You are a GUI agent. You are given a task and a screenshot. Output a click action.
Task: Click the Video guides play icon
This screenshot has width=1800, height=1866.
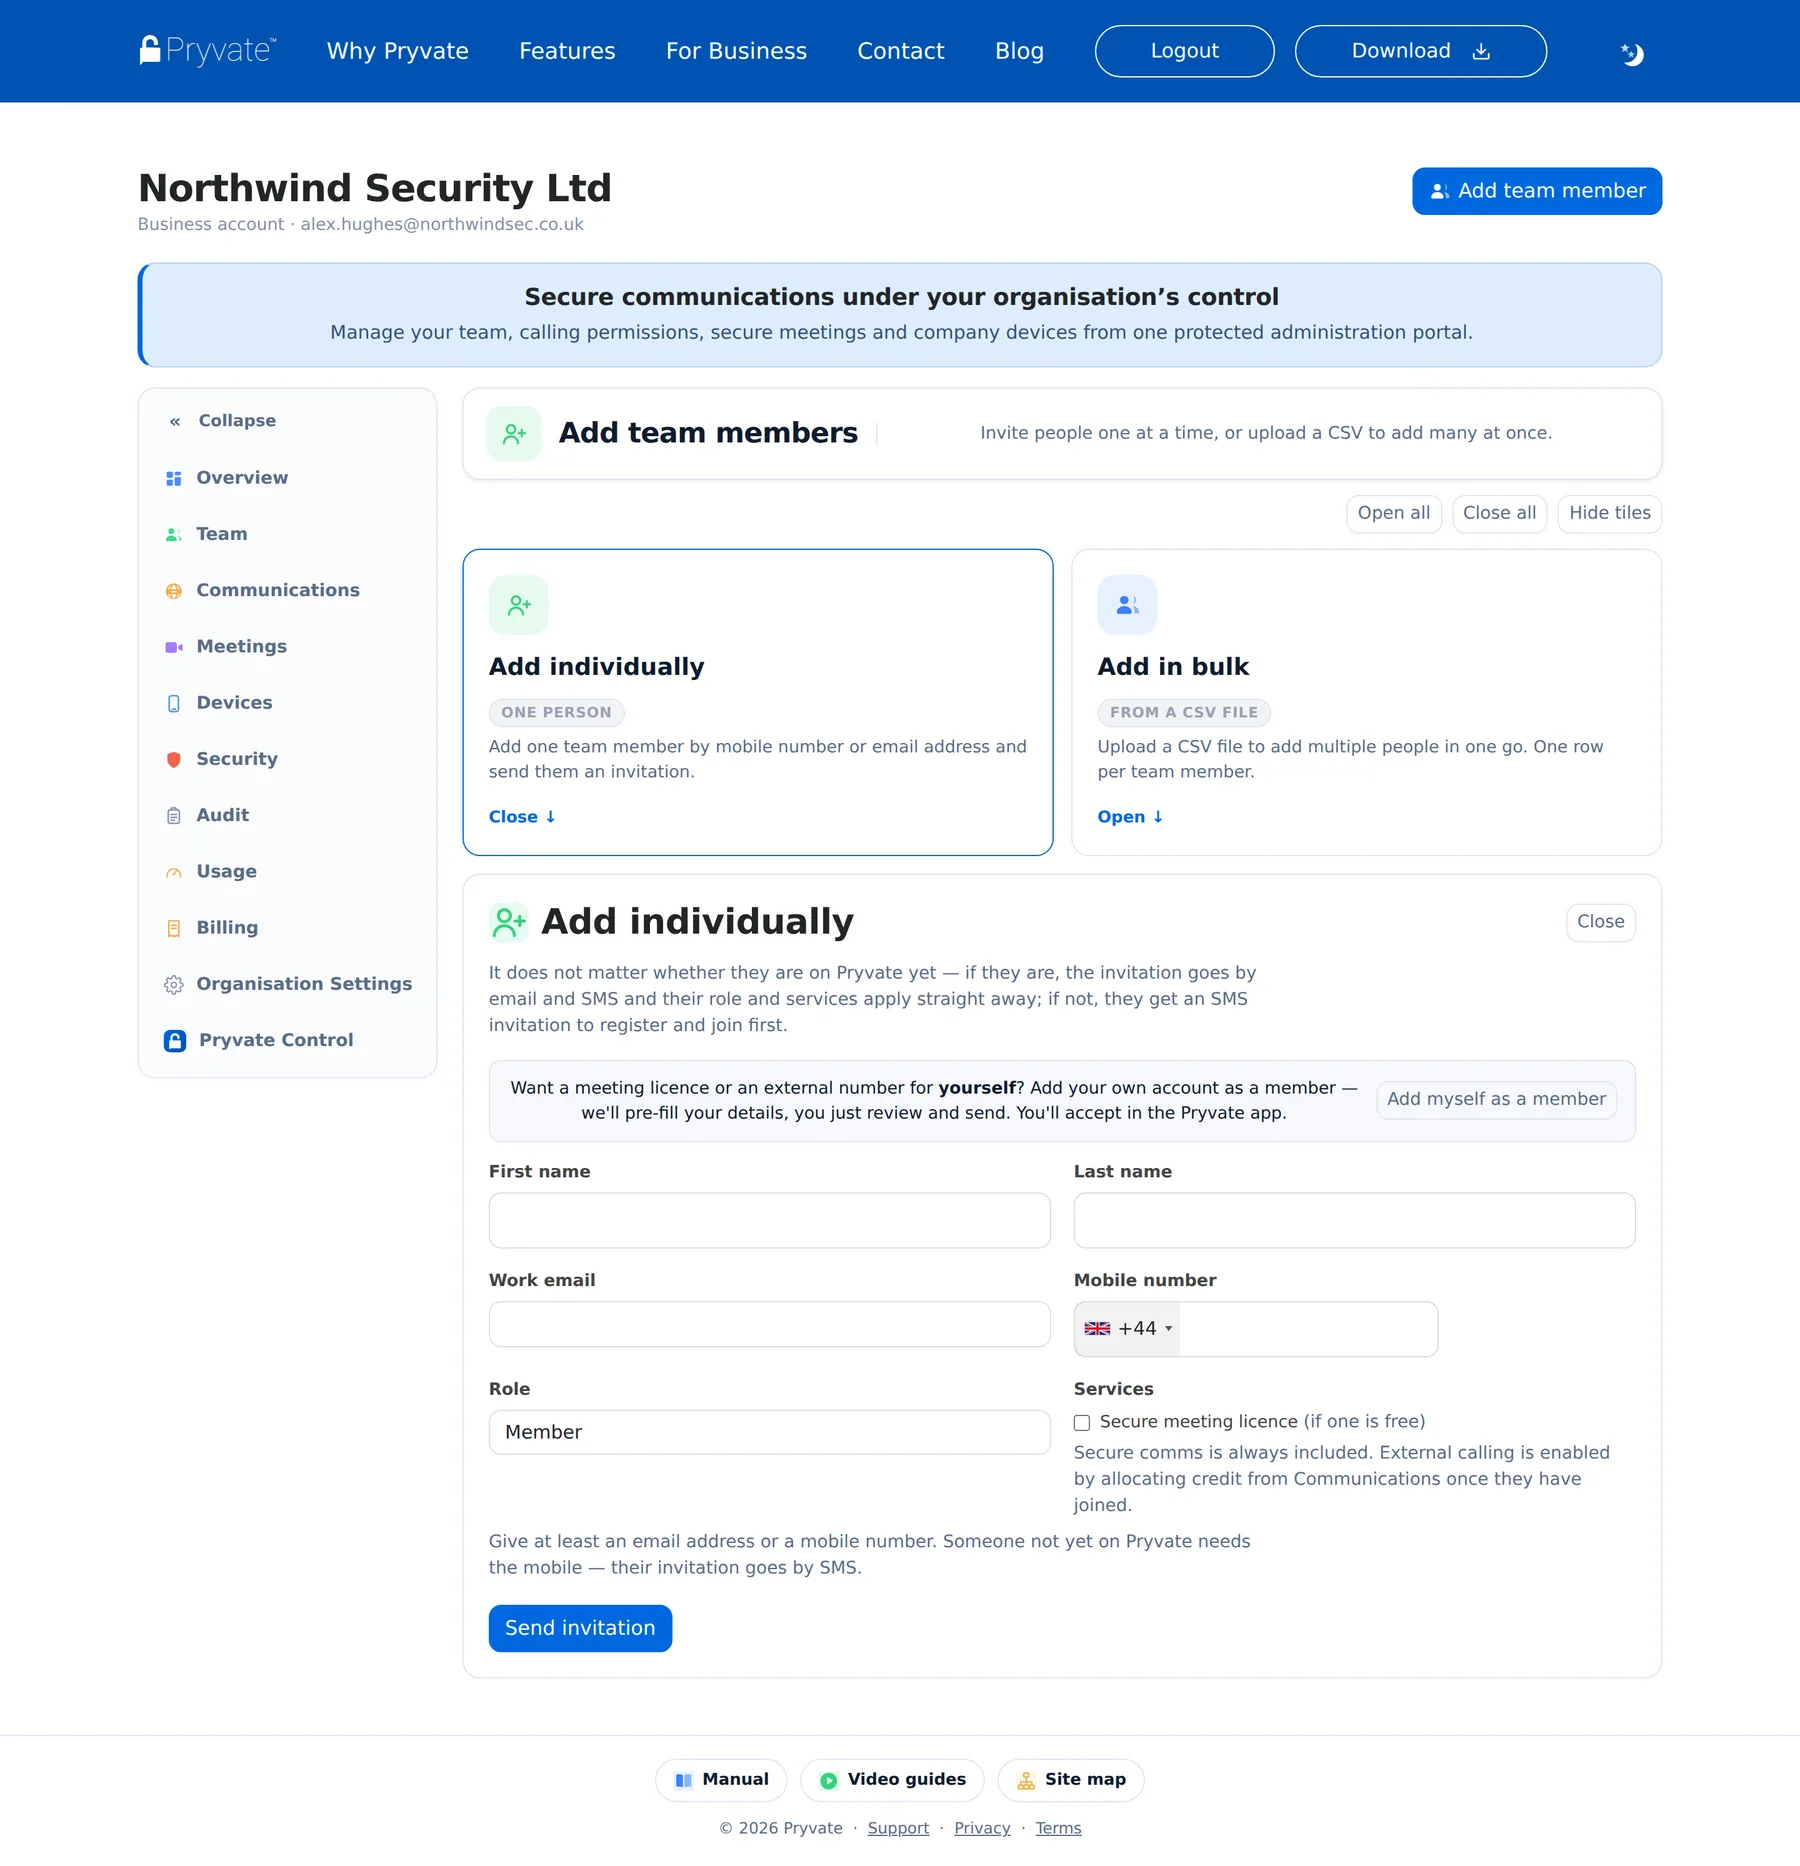828,1780
